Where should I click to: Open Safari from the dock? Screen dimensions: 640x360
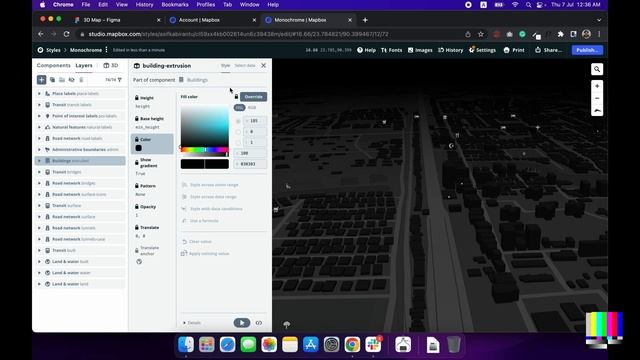pyautogui.click(x=227, y=345)
